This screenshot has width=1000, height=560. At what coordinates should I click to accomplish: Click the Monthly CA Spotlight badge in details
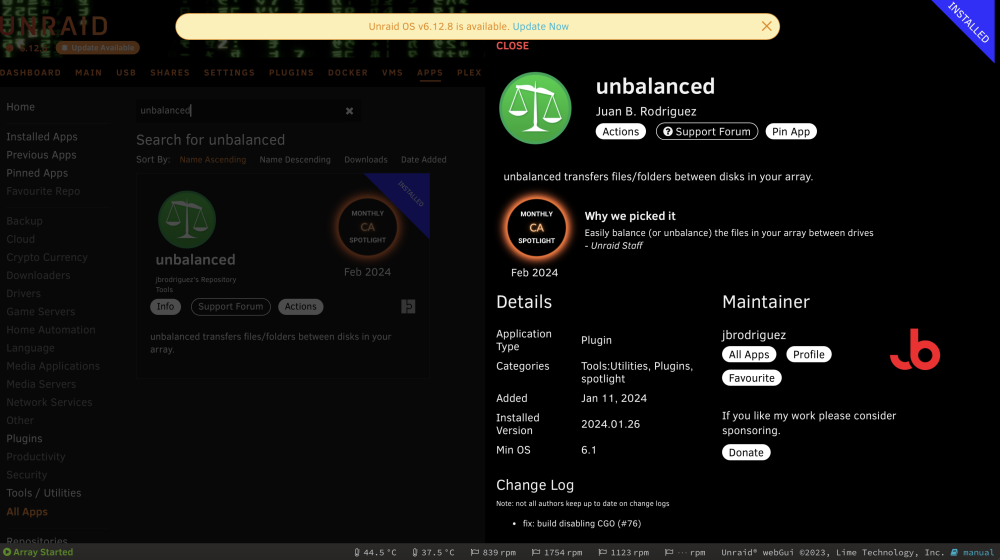(x=536, y=228)
